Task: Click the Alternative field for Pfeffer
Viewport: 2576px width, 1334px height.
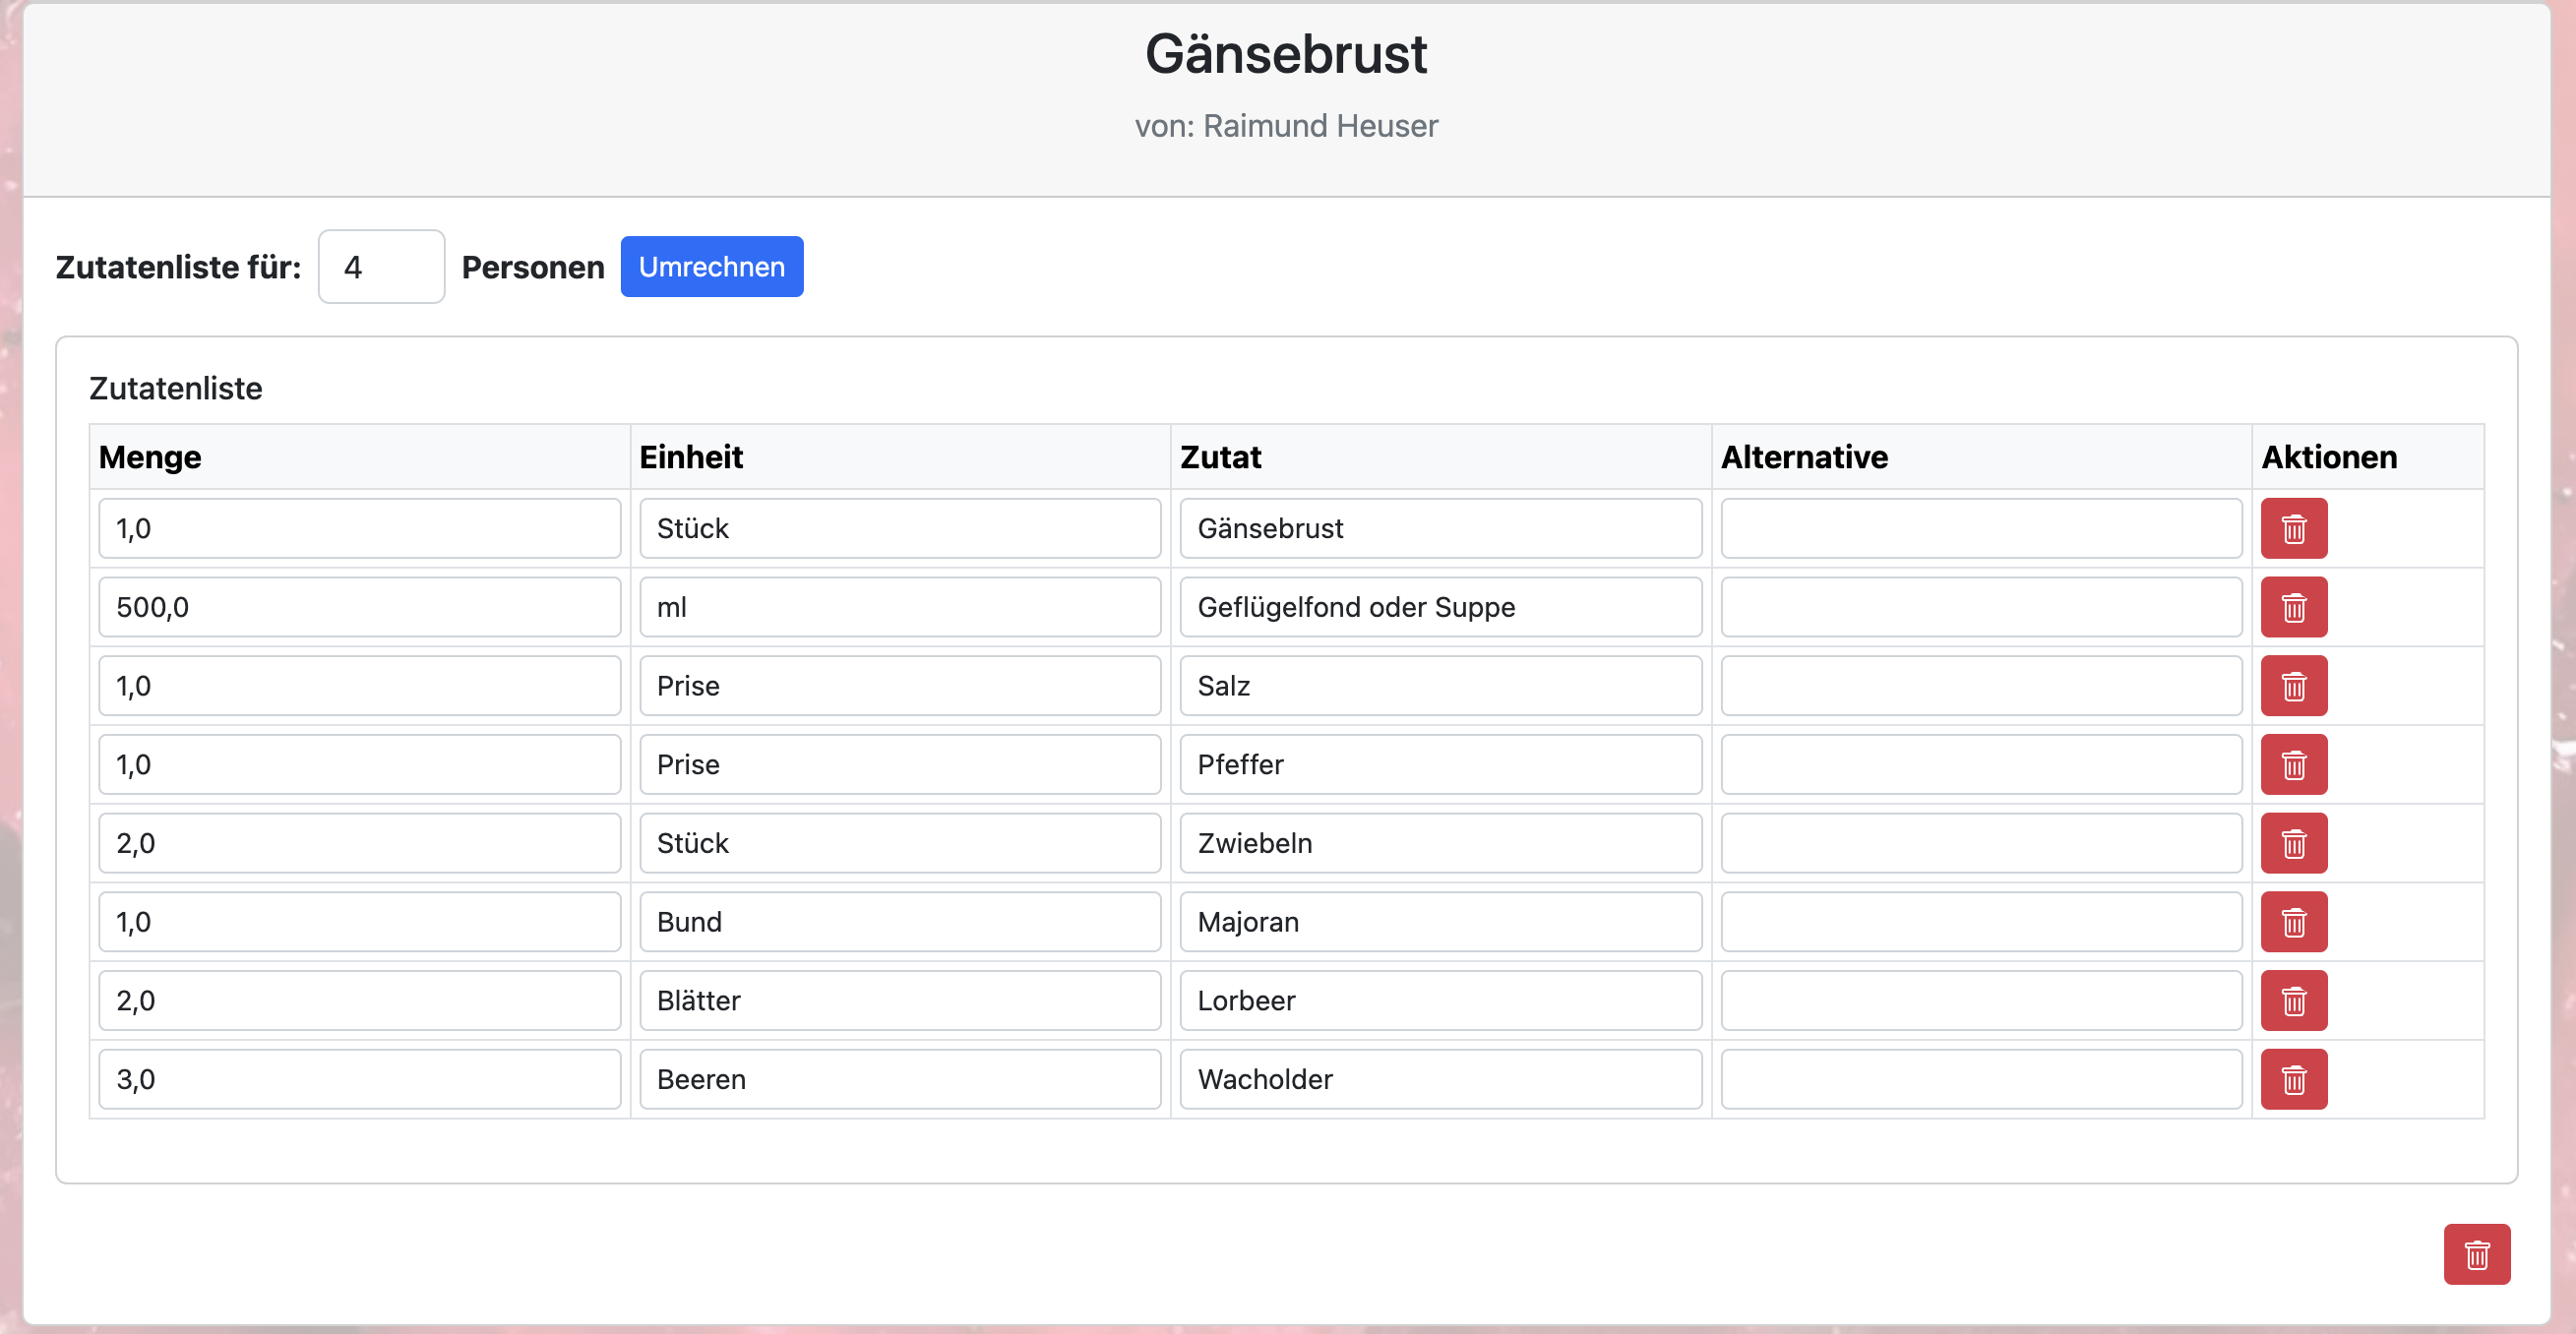Action: [x=1981, y=765]
